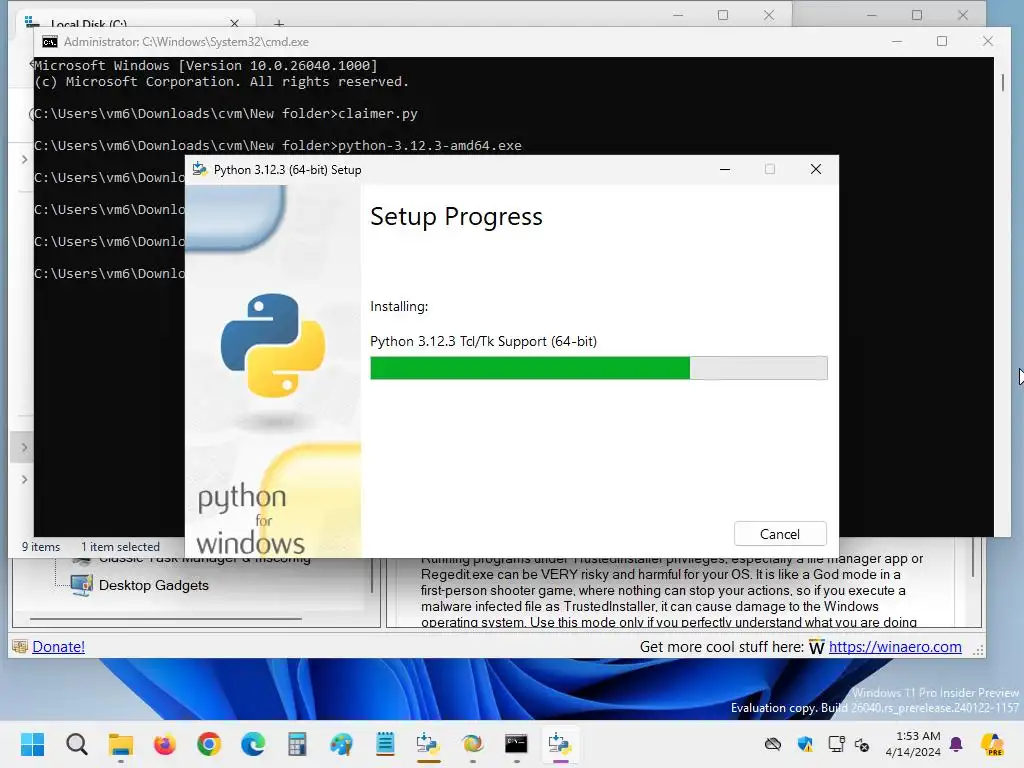1024x768 pixels.
Task: Click 'Python 3.12.3 Tcl/Tk Support (64-bit)' text
Action: tap(483, 341)
